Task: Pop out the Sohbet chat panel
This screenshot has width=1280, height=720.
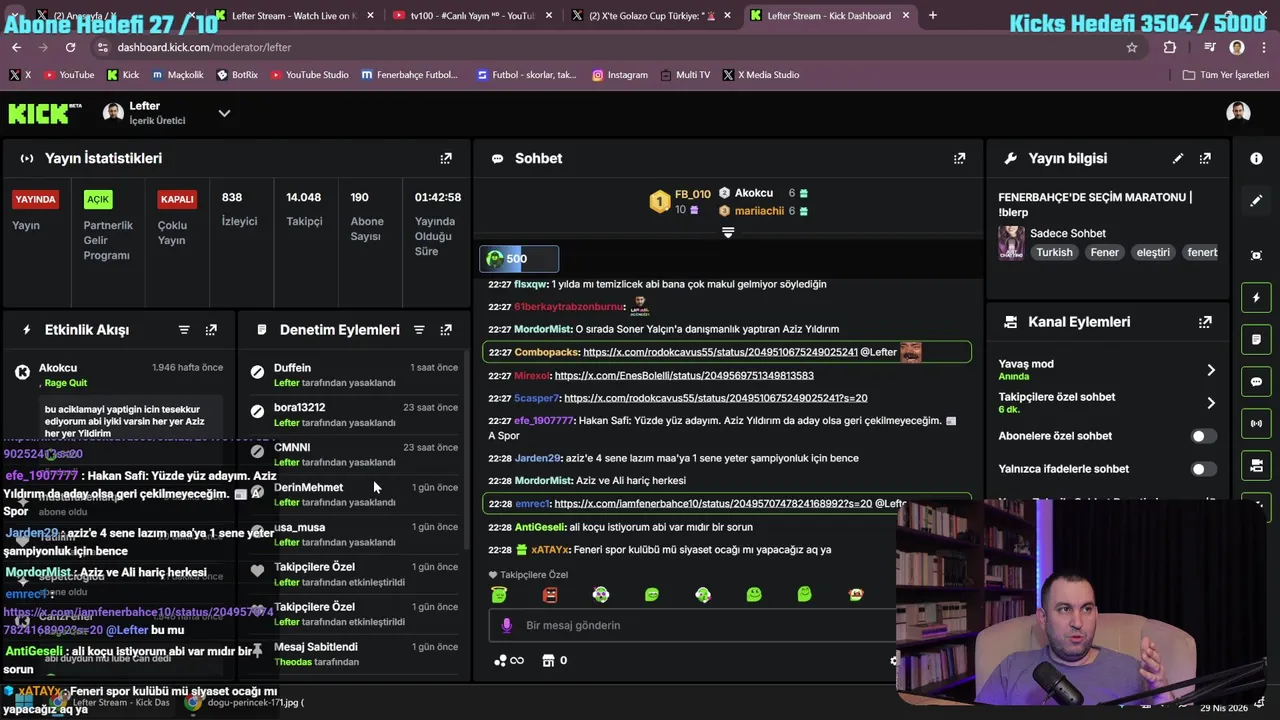Action: click(x=959, y=158)
